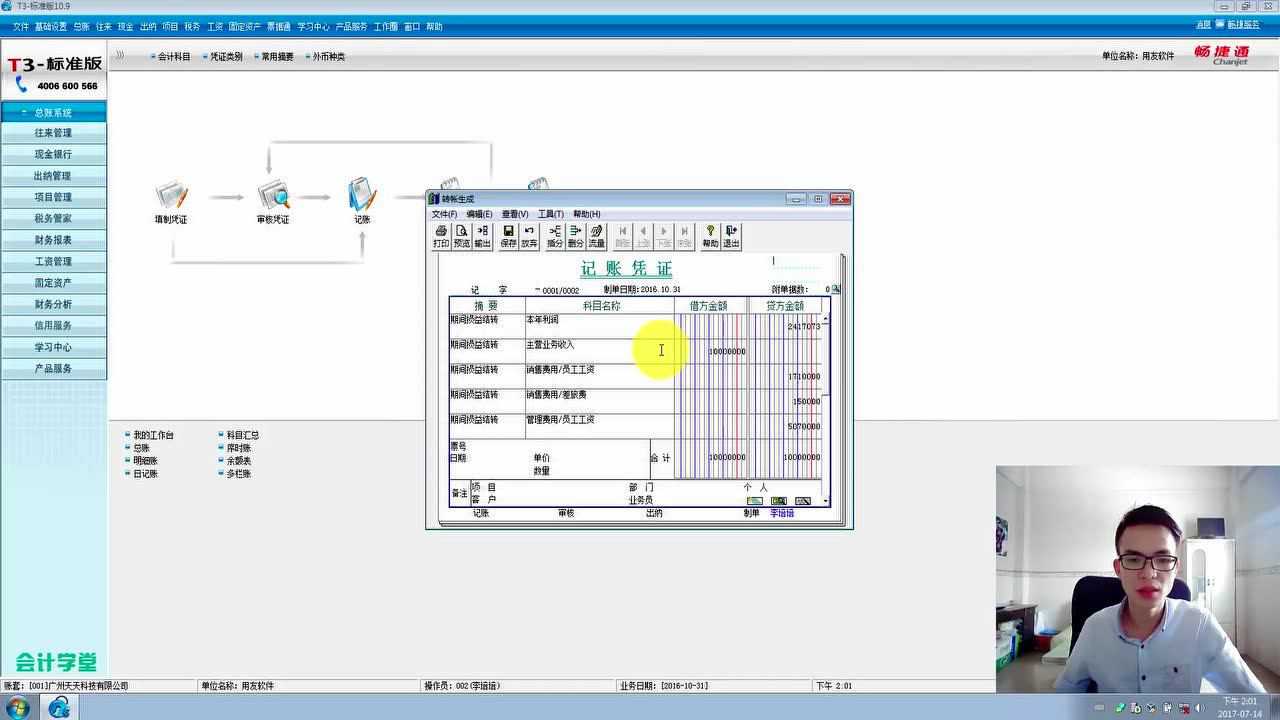Screen dimensions: 1280x720
Task: Click the 插分 insert entry icon
Action: 555,236
